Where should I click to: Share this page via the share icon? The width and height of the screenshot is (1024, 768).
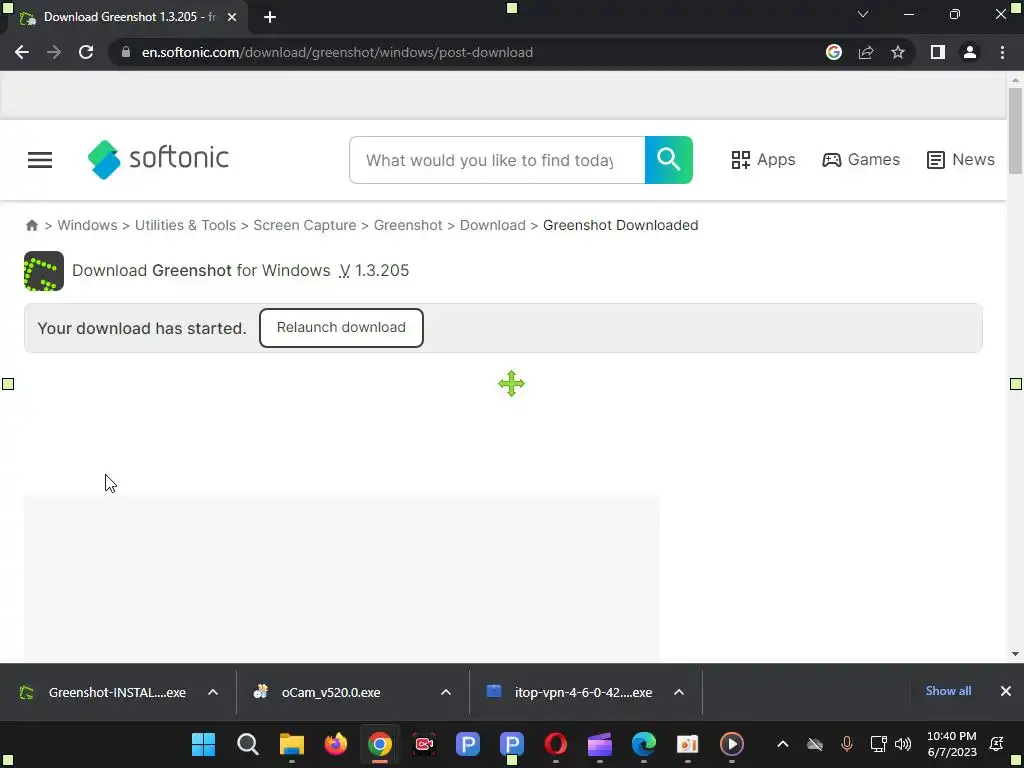click(866, 52)
